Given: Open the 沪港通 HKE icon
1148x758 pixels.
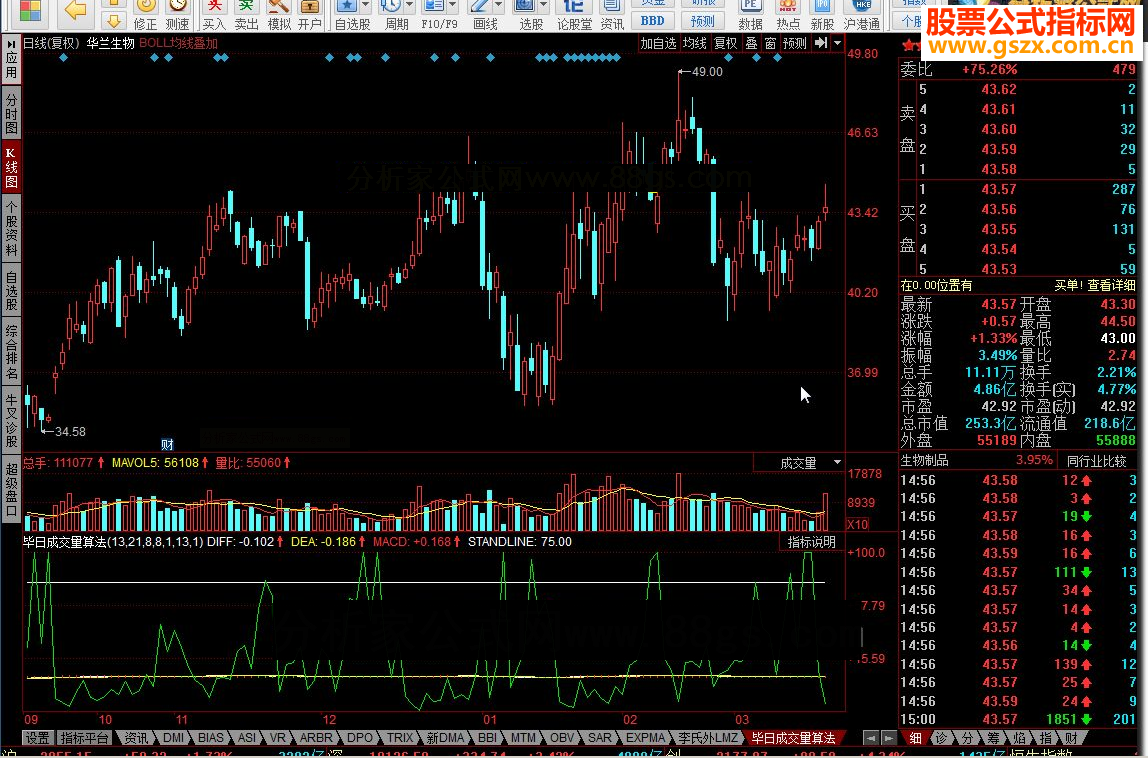Looking at the screenshot, I should (x=862, y=15).
